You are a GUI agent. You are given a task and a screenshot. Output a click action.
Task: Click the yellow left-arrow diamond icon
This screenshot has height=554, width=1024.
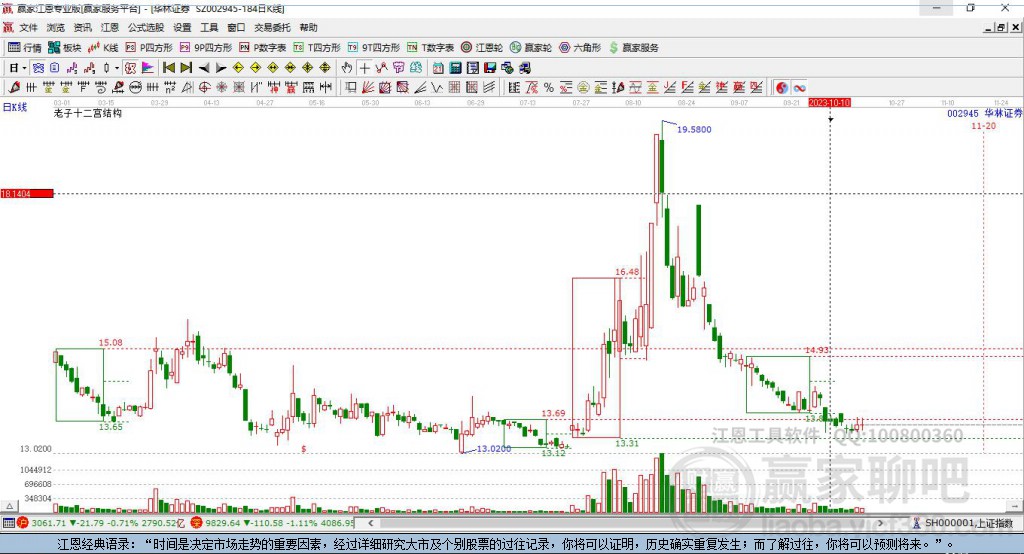238,68
